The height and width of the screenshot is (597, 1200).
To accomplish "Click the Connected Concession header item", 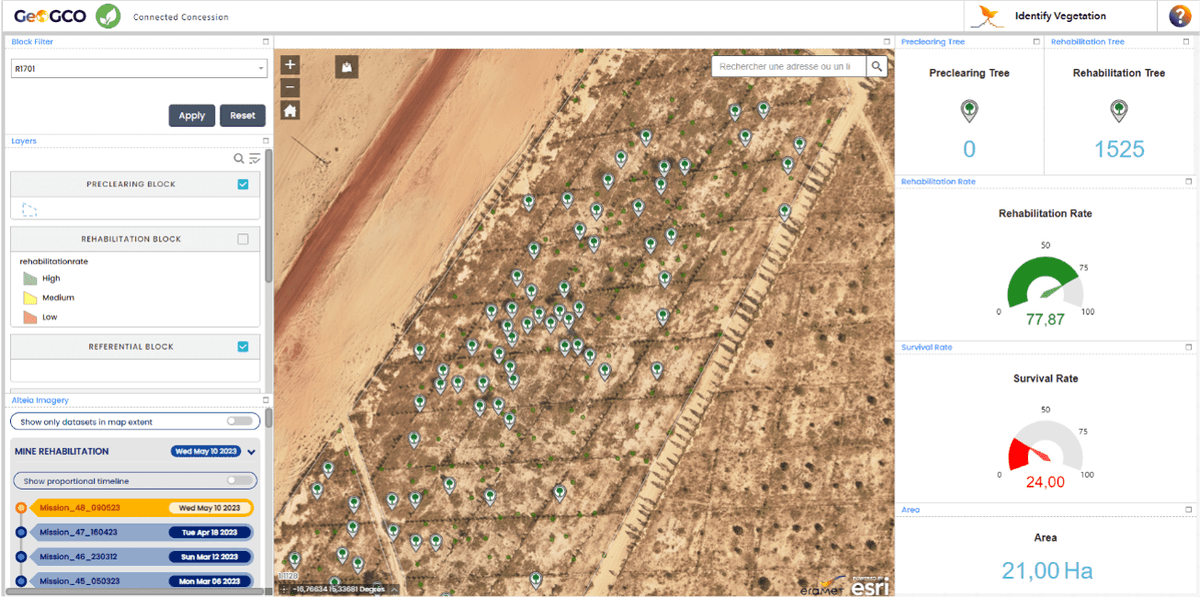I will [180, 16].
